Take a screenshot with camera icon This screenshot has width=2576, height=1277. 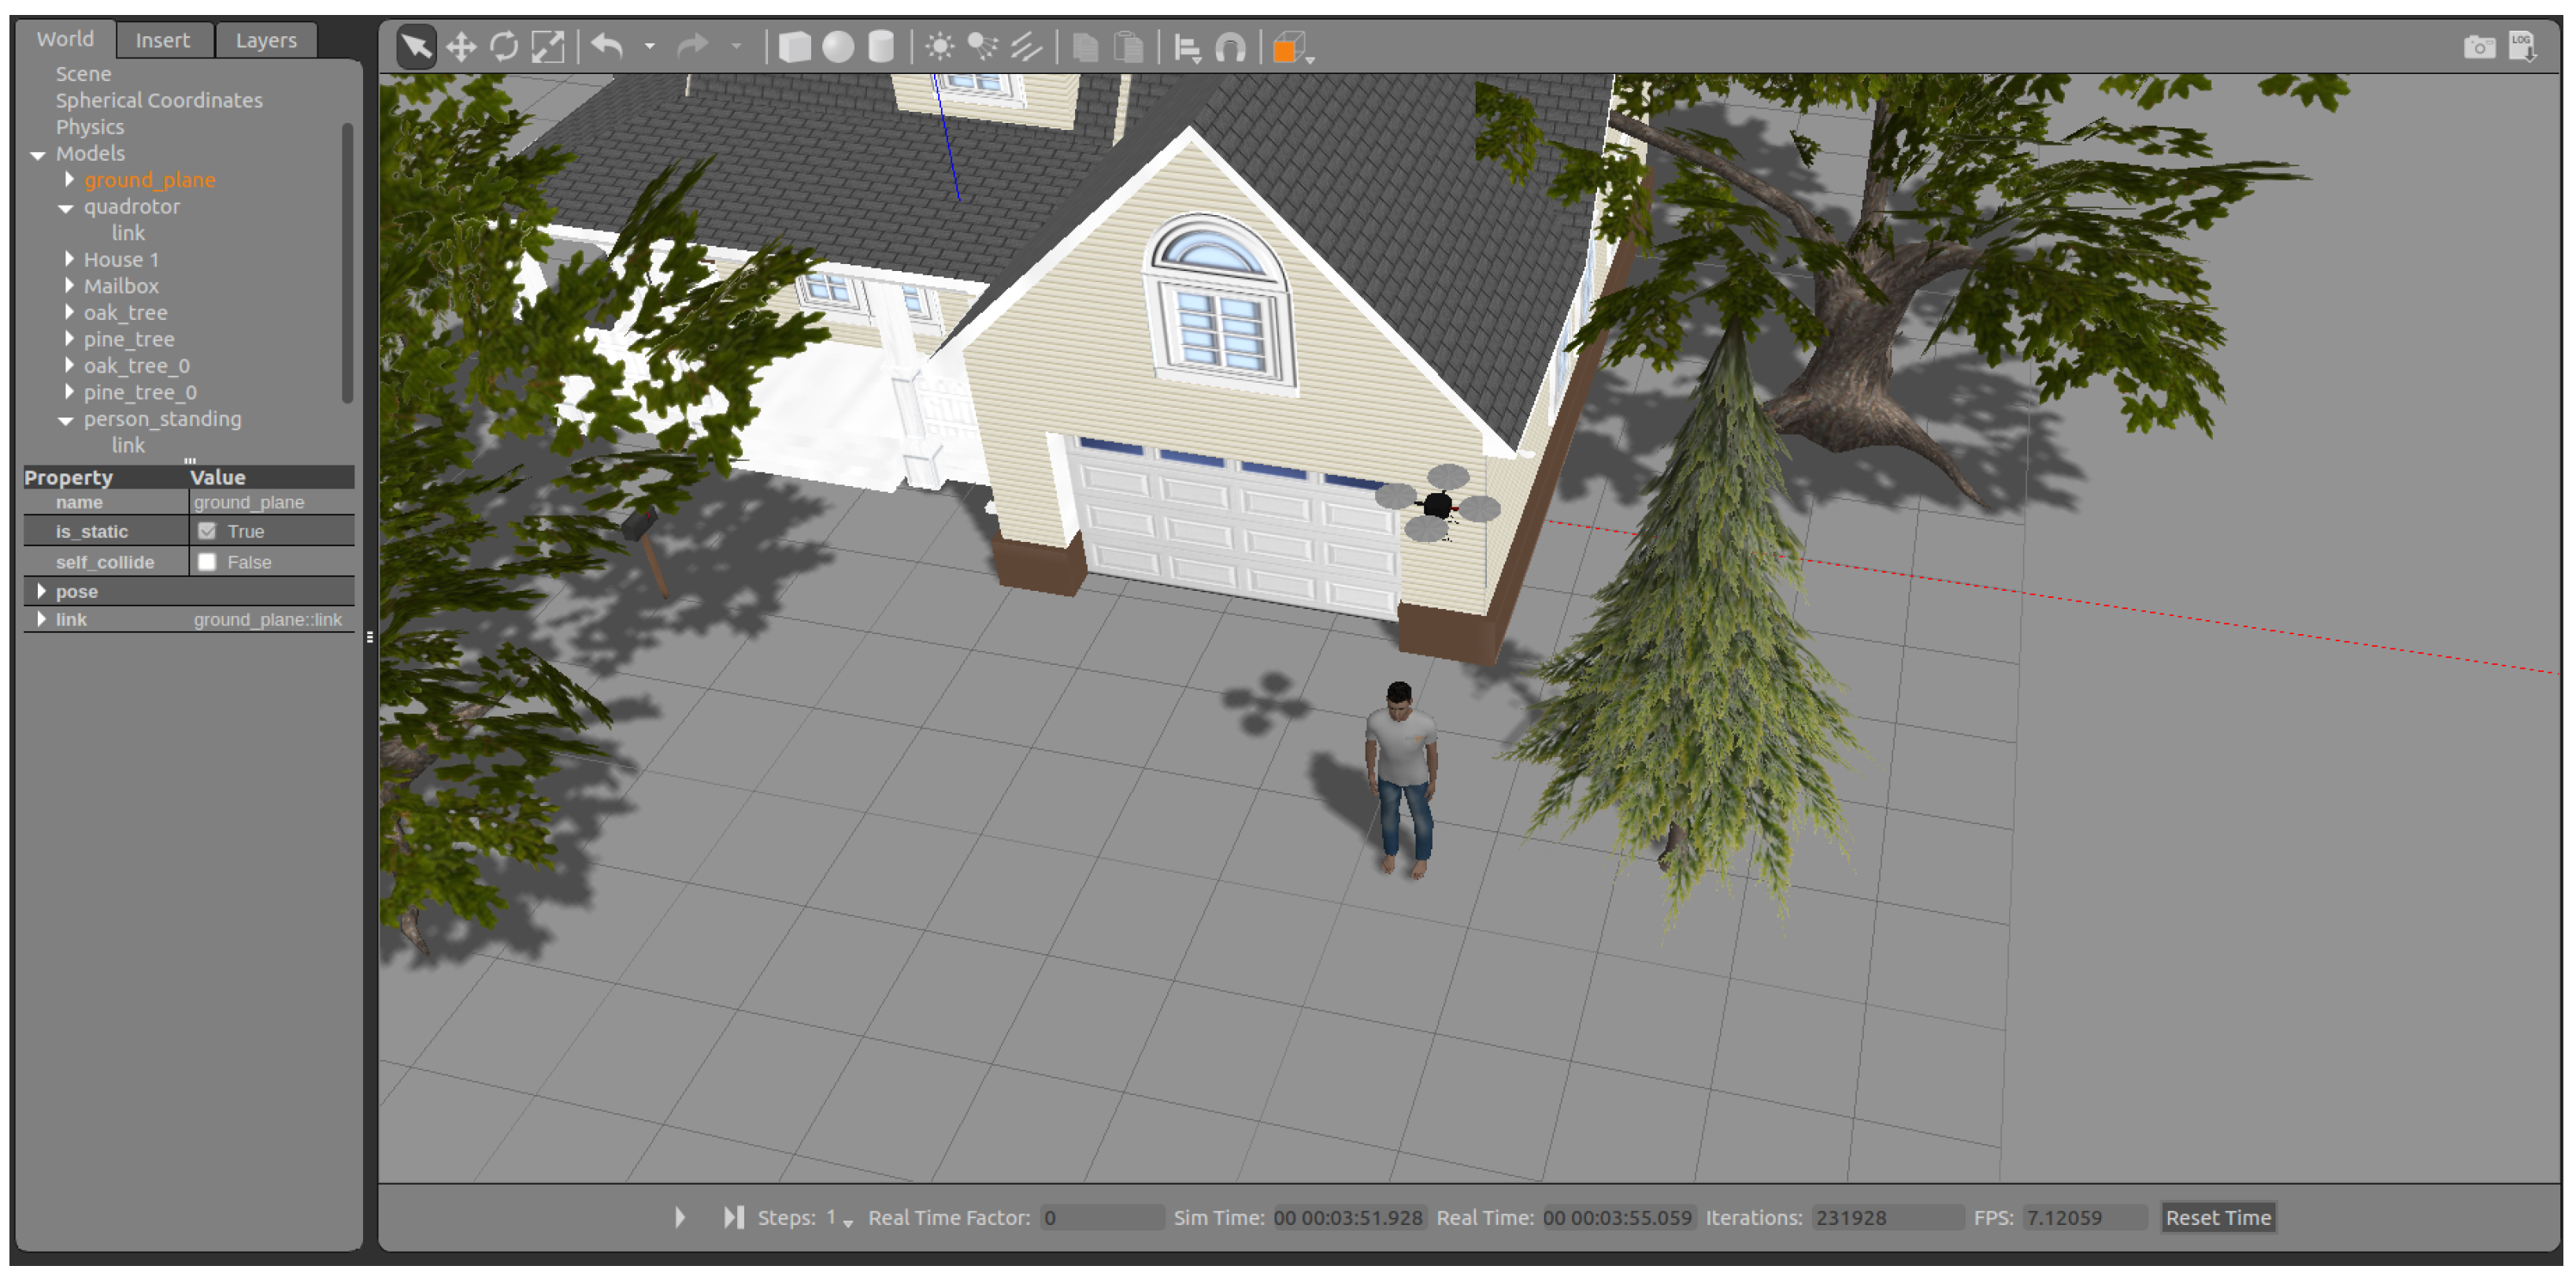pos(2478,46)
